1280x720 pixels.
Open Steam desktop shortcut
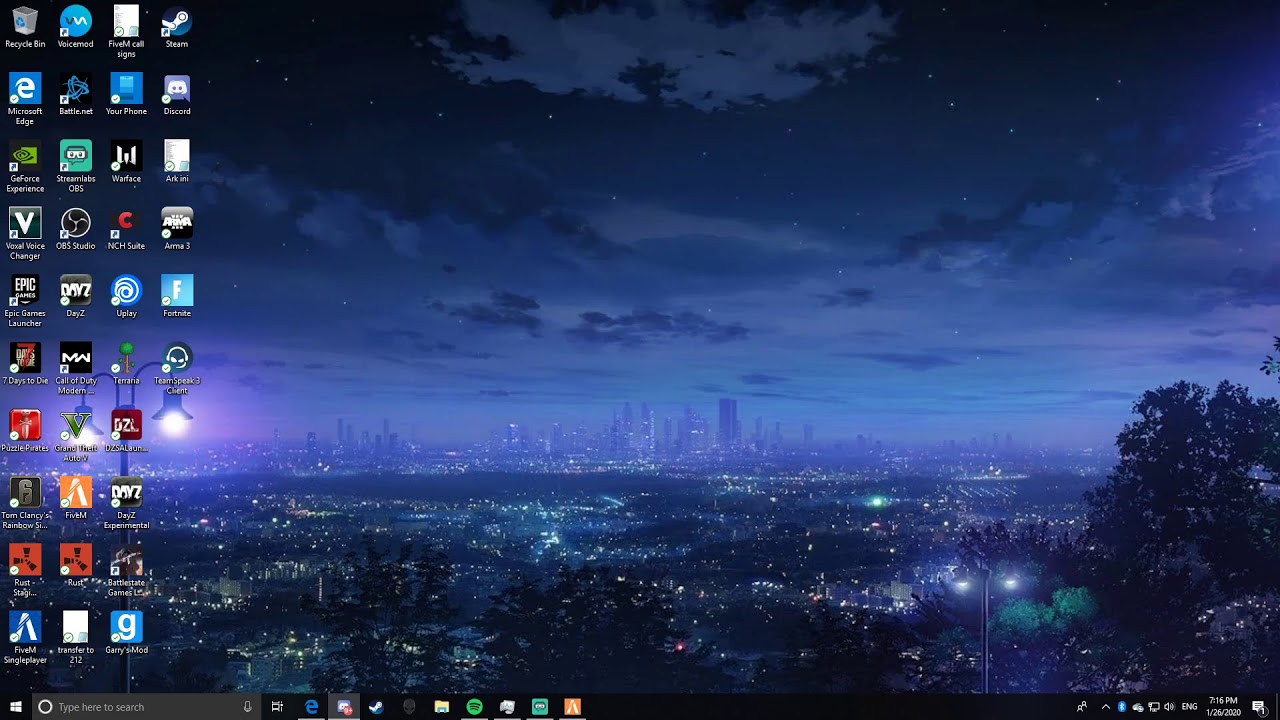click(x=177, y=27)
